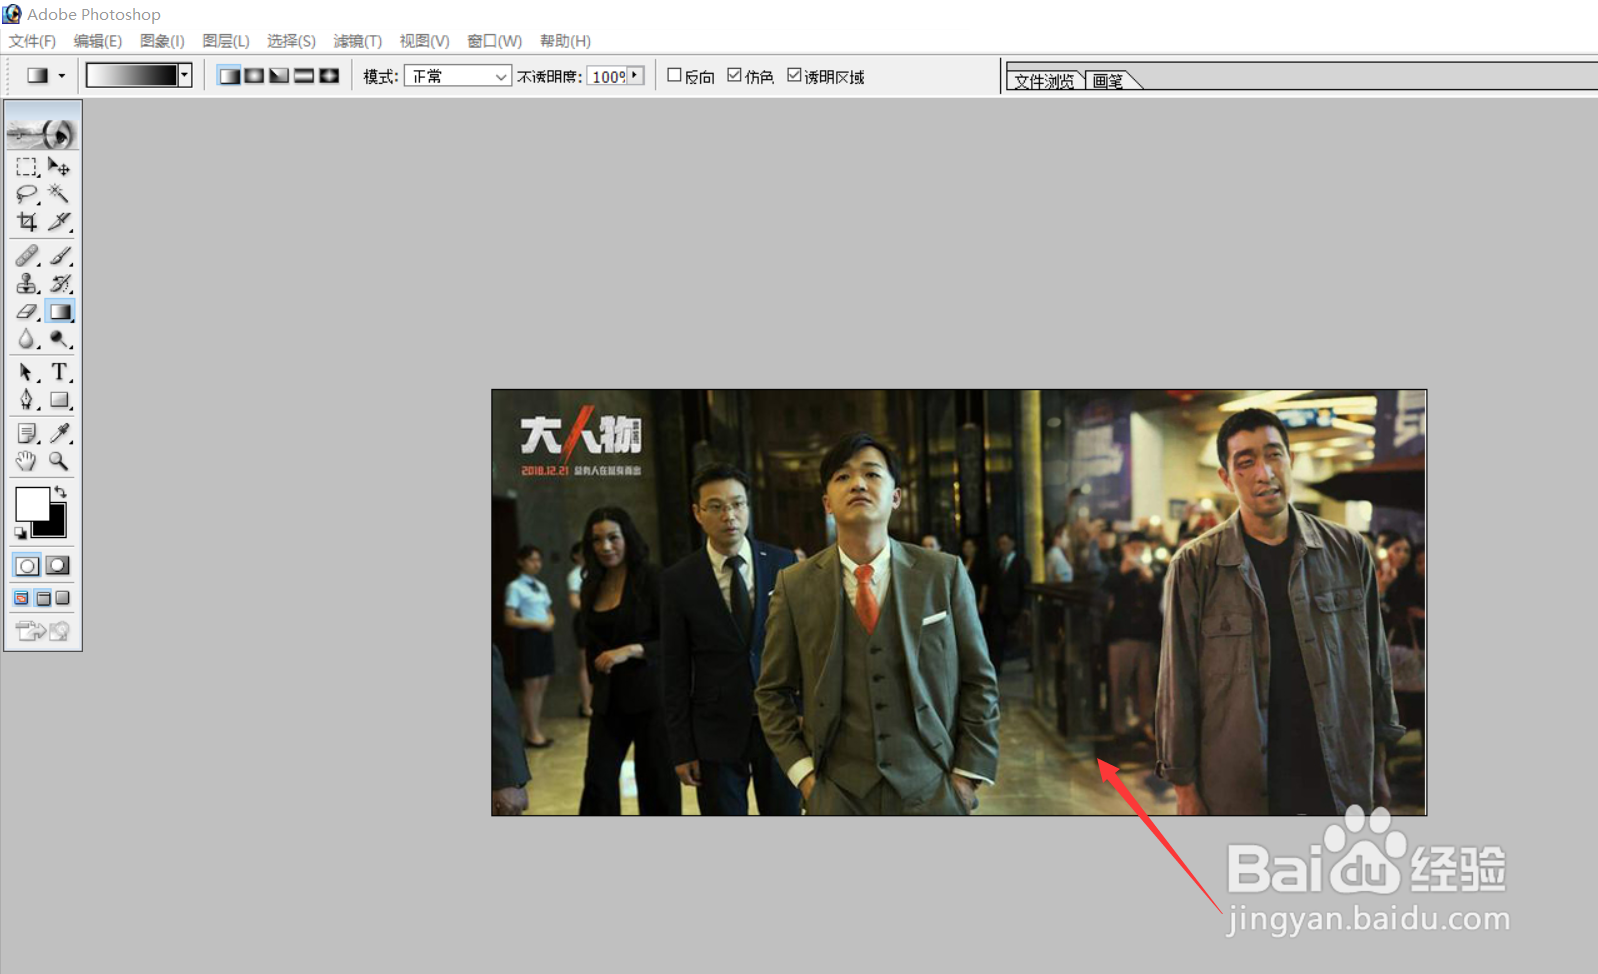Select the Type tool
1598x974 pixels.
[x=59, y=372]
